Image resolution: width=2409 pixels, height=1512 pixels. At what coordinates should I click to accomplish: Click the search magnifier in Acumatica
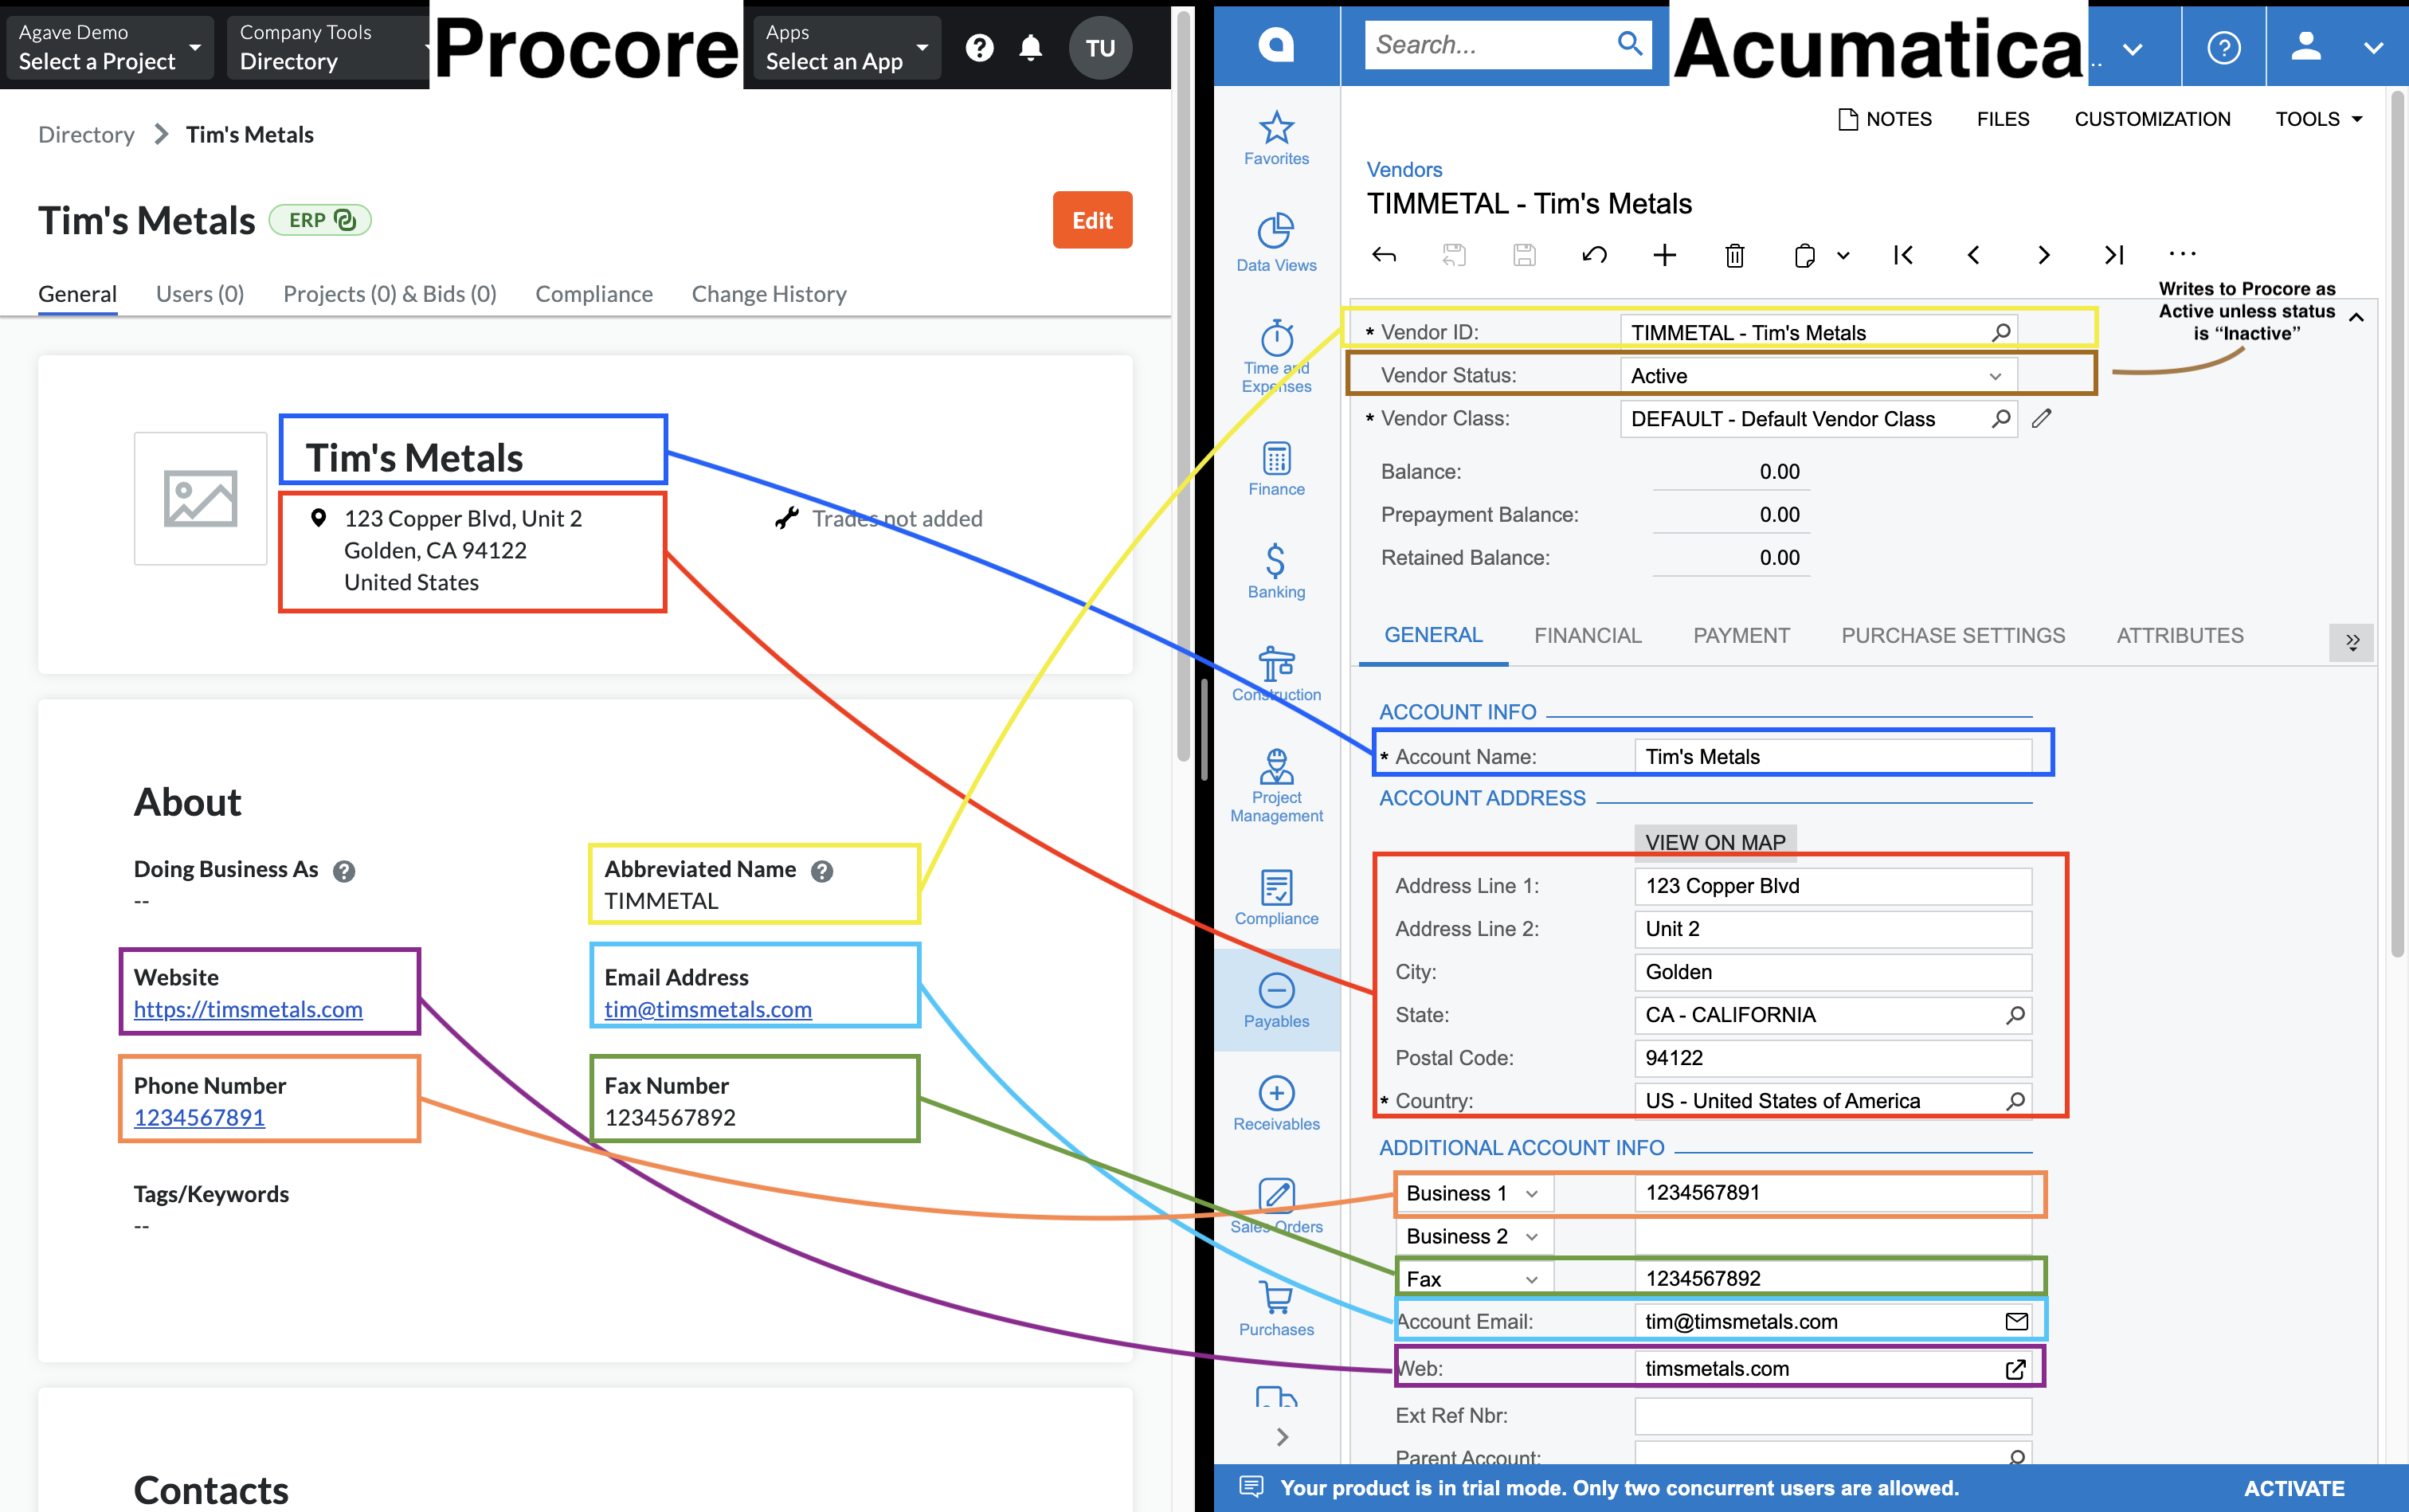1630,44
